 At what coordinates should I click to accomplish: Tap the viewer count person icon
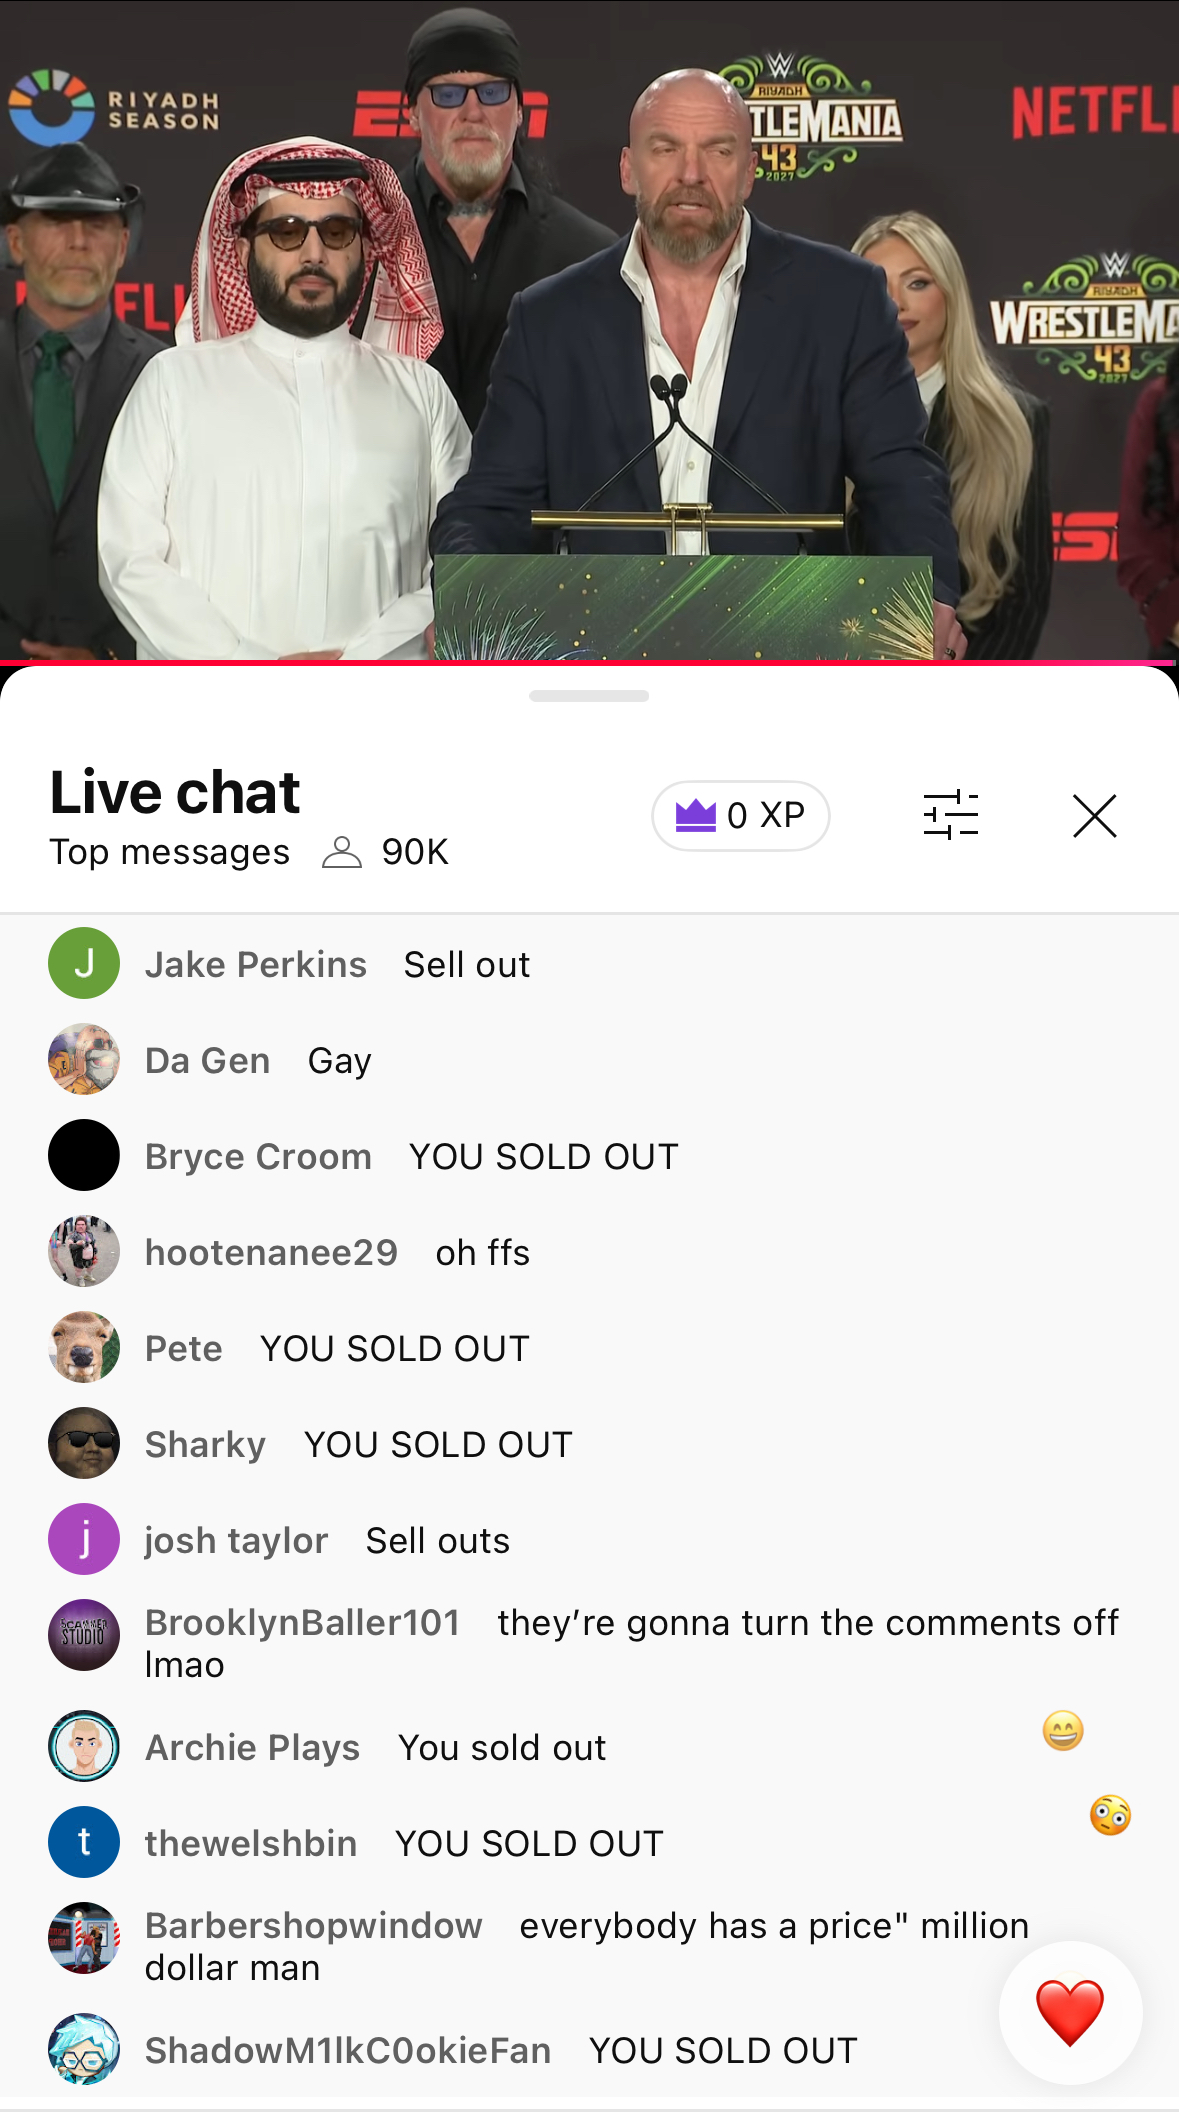(x=342, y=852)
